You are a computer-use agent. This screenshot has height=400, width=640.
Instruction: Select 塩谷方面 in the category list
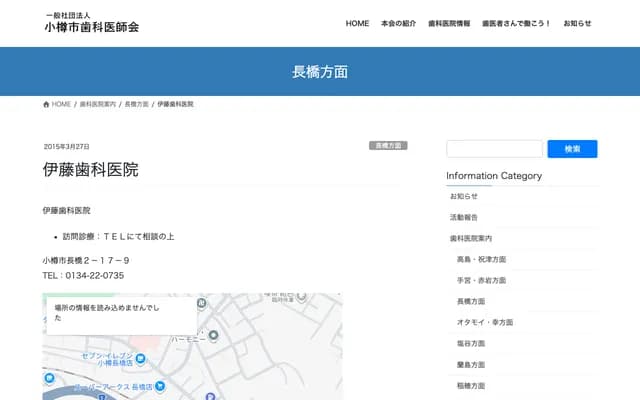click(470, 343)
